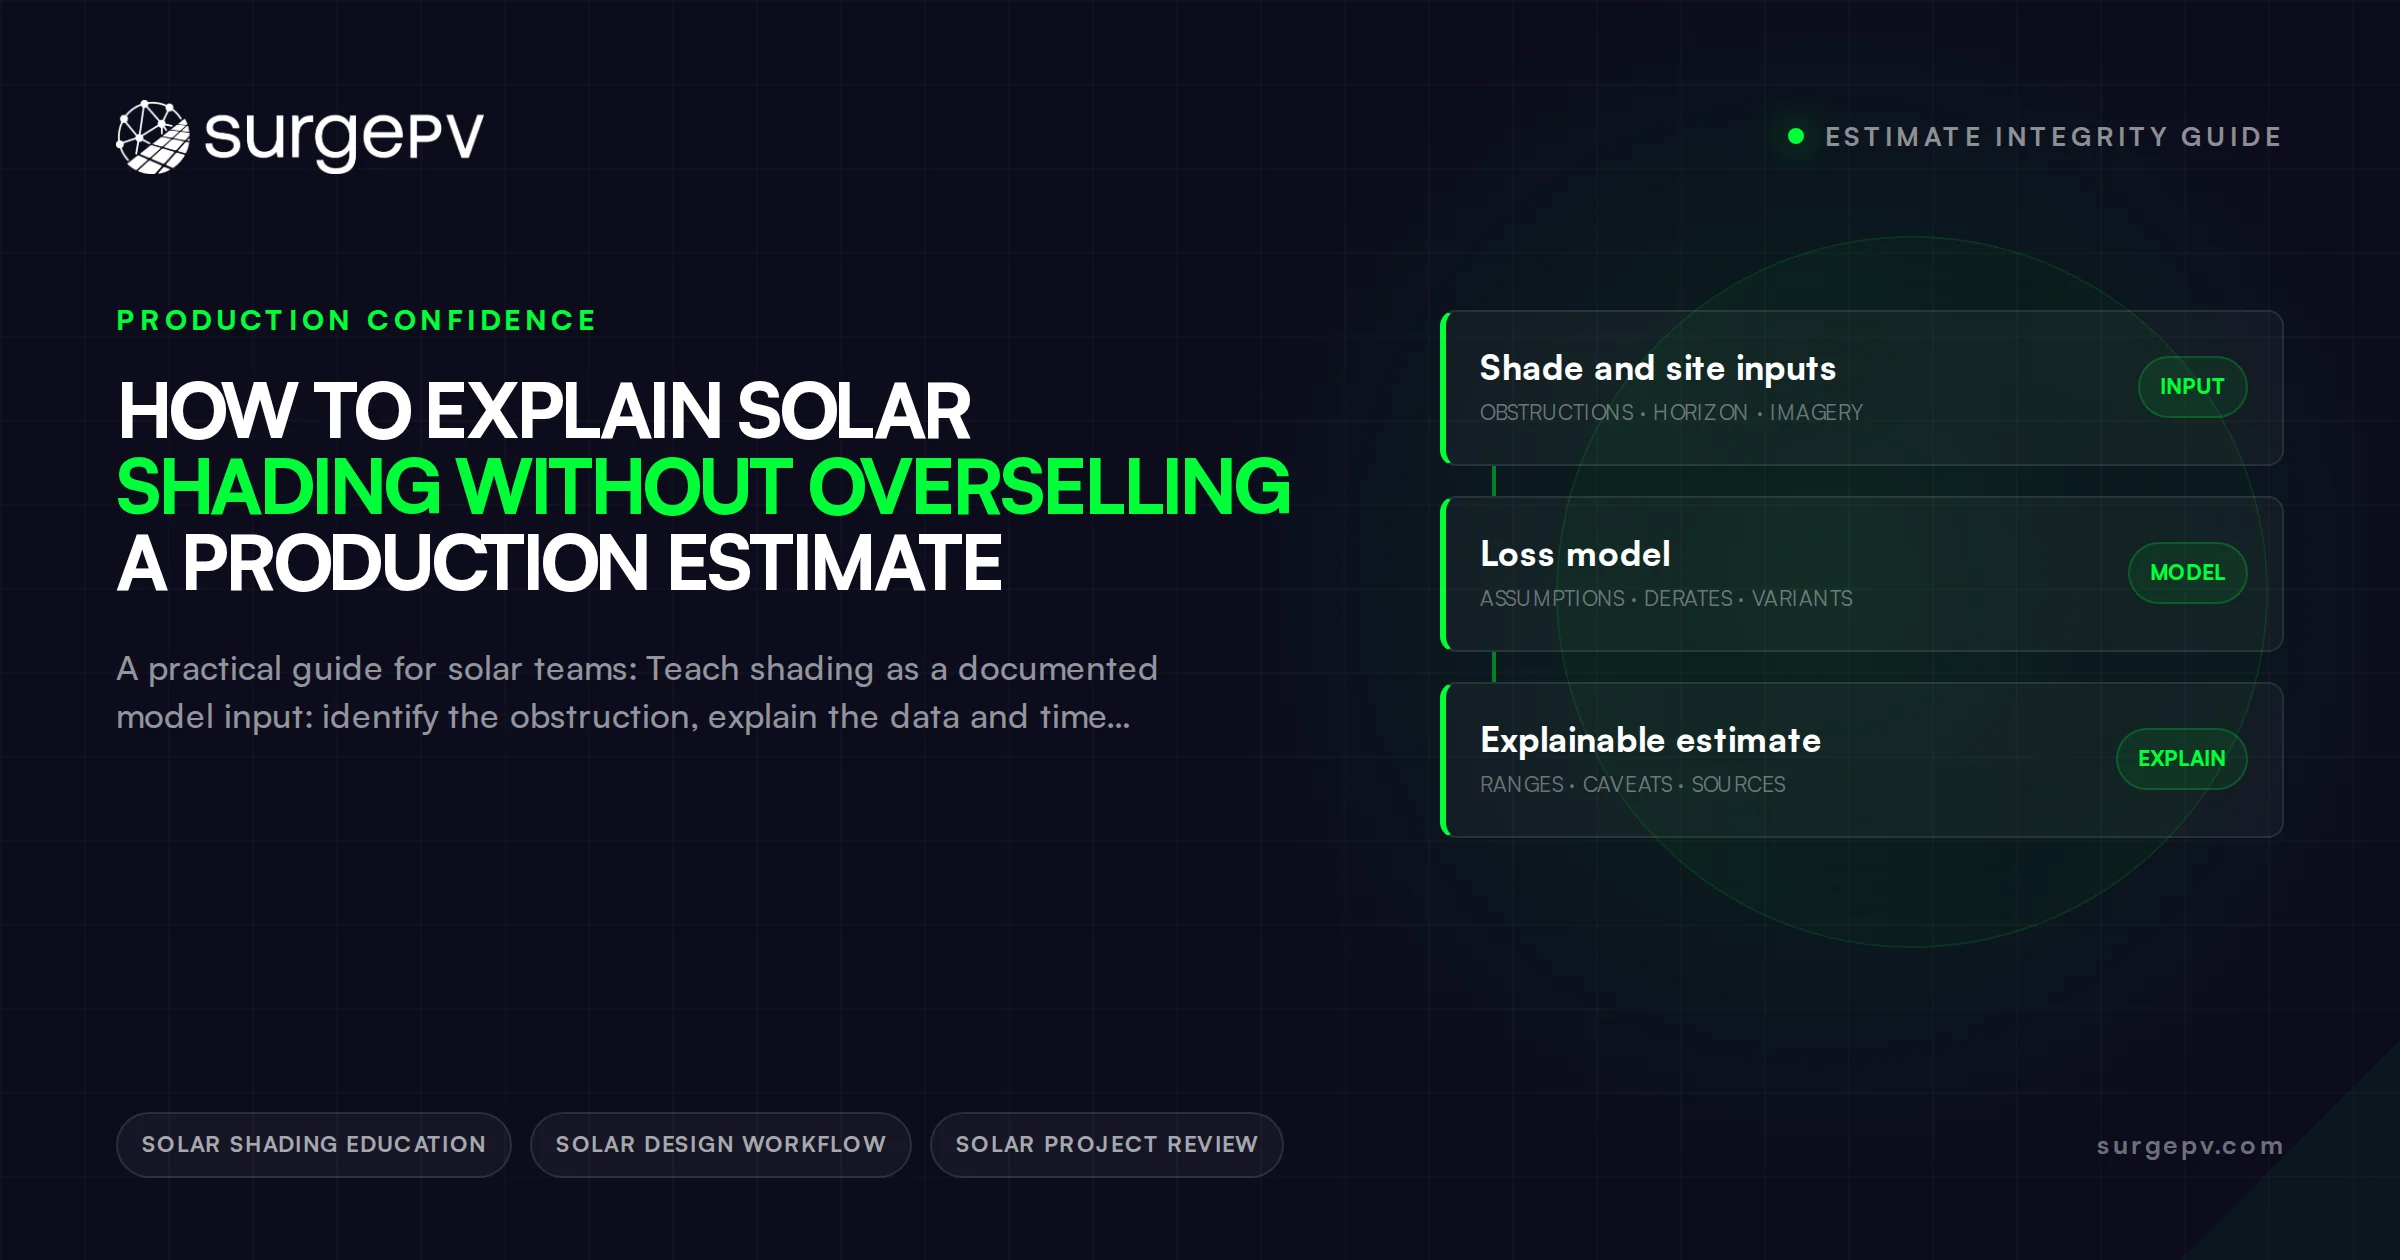Click the Solar Design Workflow tag
This screenshot has height=1260, width=2400.
click(x=721, y=1145)
